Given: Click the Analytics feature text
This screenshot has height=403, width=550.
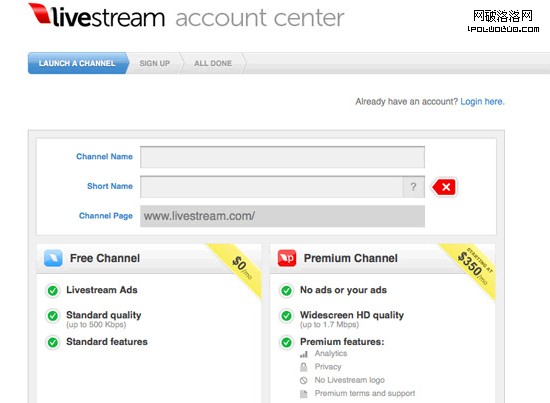Looking at the screenshot, I should click(x=331, y=354).
